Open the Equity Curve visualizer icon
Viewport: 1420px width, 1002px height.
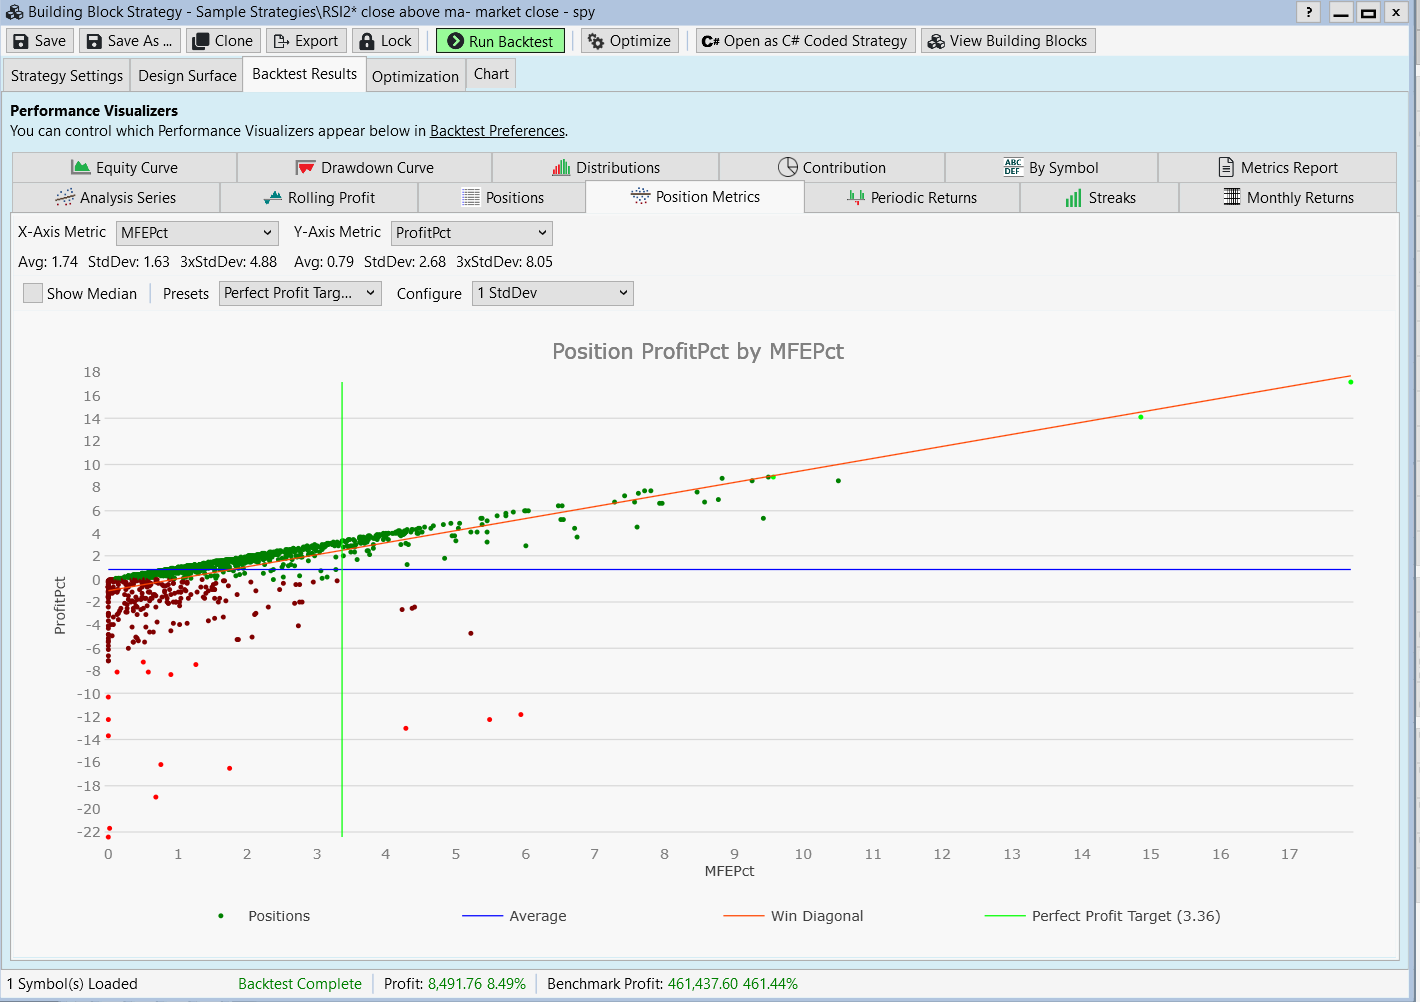click(x=81, y=167)
